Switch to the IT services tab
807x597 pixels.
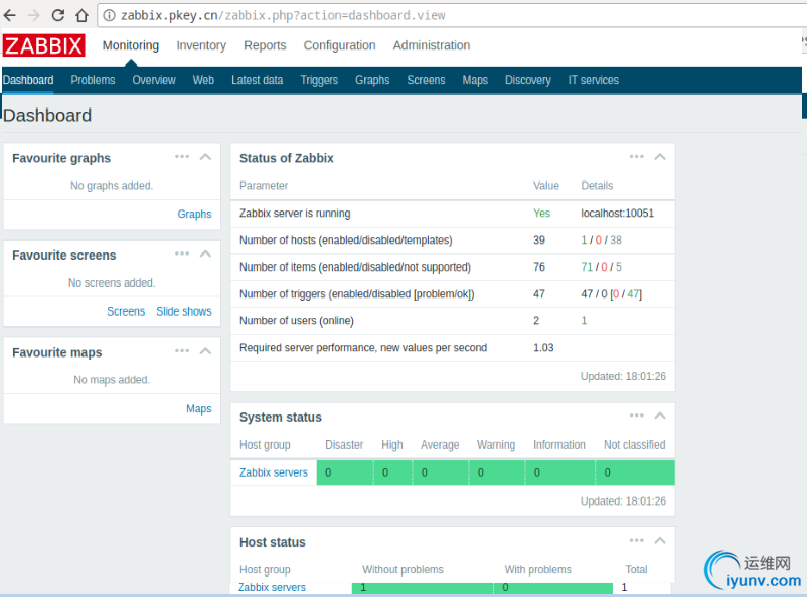[593, 80]
